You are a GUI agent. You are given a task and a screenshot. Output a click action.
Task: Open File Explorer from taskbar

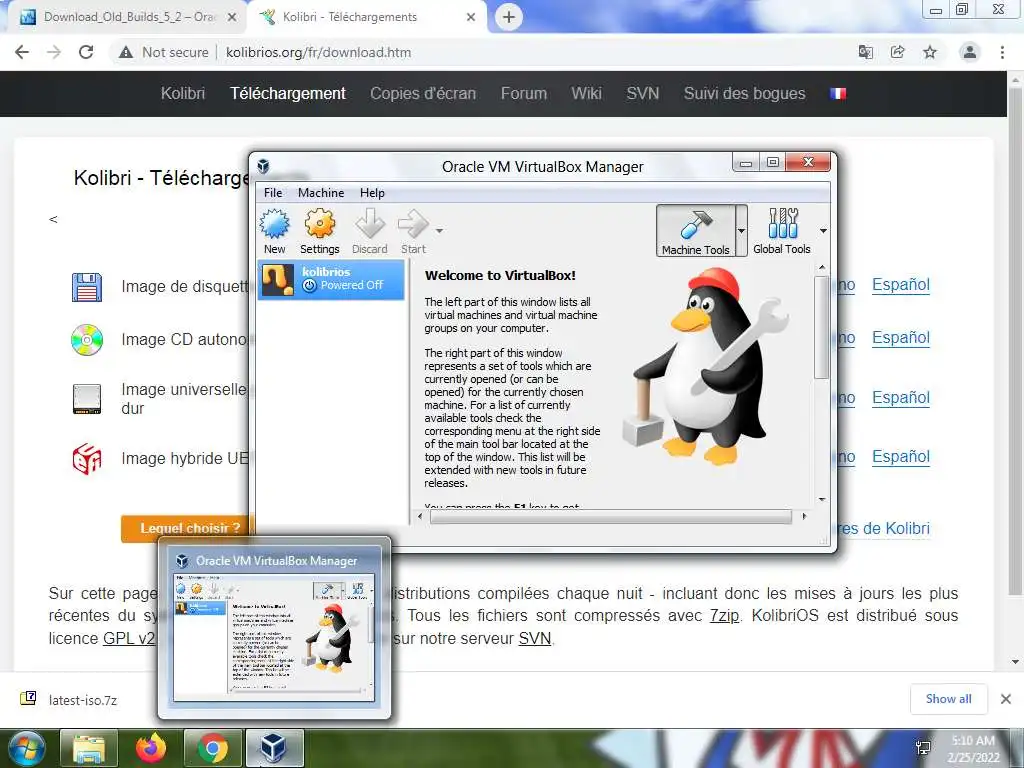89,748
